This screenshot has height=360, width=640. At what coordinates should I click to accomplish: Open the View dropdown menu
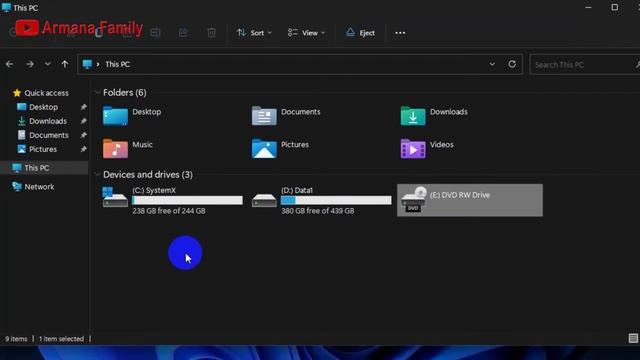click(x=306, y=33)
